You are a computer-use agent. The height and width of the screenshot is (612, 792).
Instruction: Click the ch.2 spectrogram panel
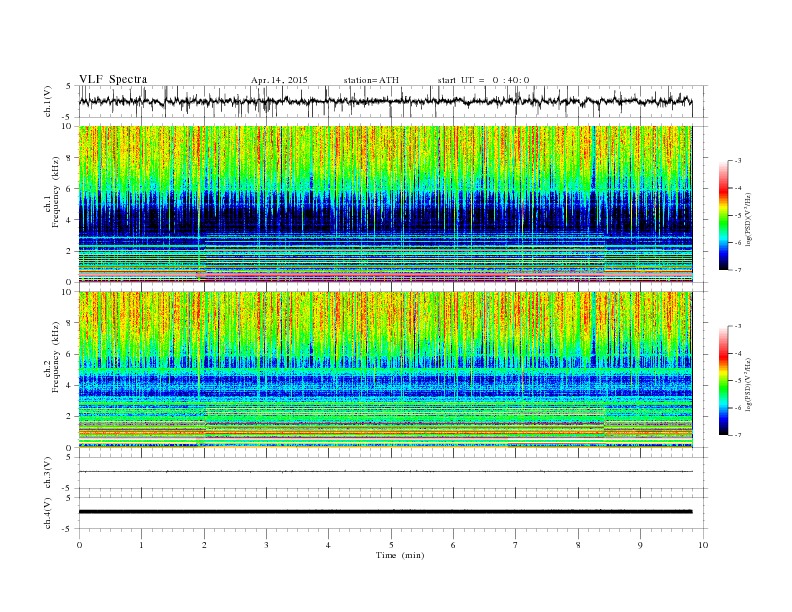385,370
